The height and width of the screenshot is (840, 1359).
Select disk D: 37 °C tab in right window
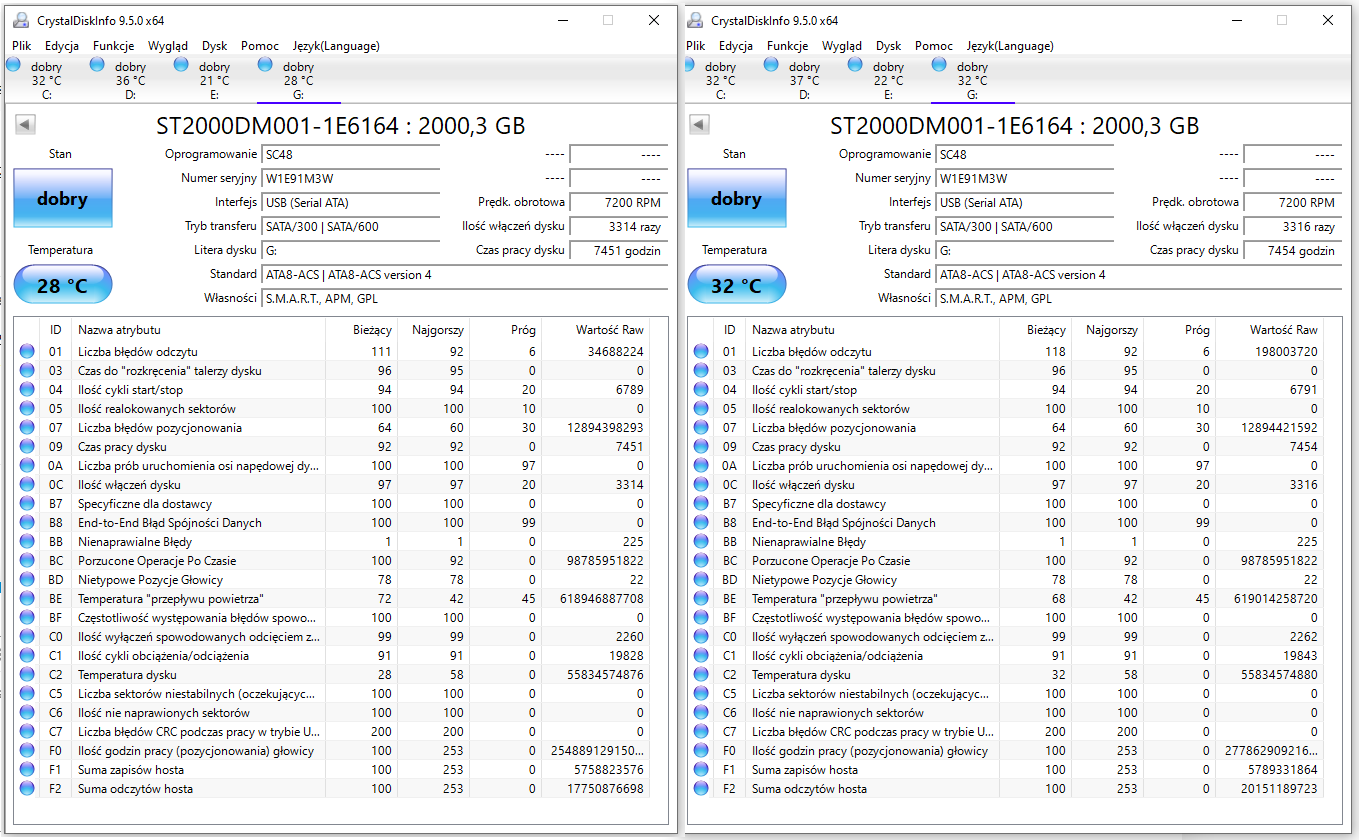[x=804, y=80]
